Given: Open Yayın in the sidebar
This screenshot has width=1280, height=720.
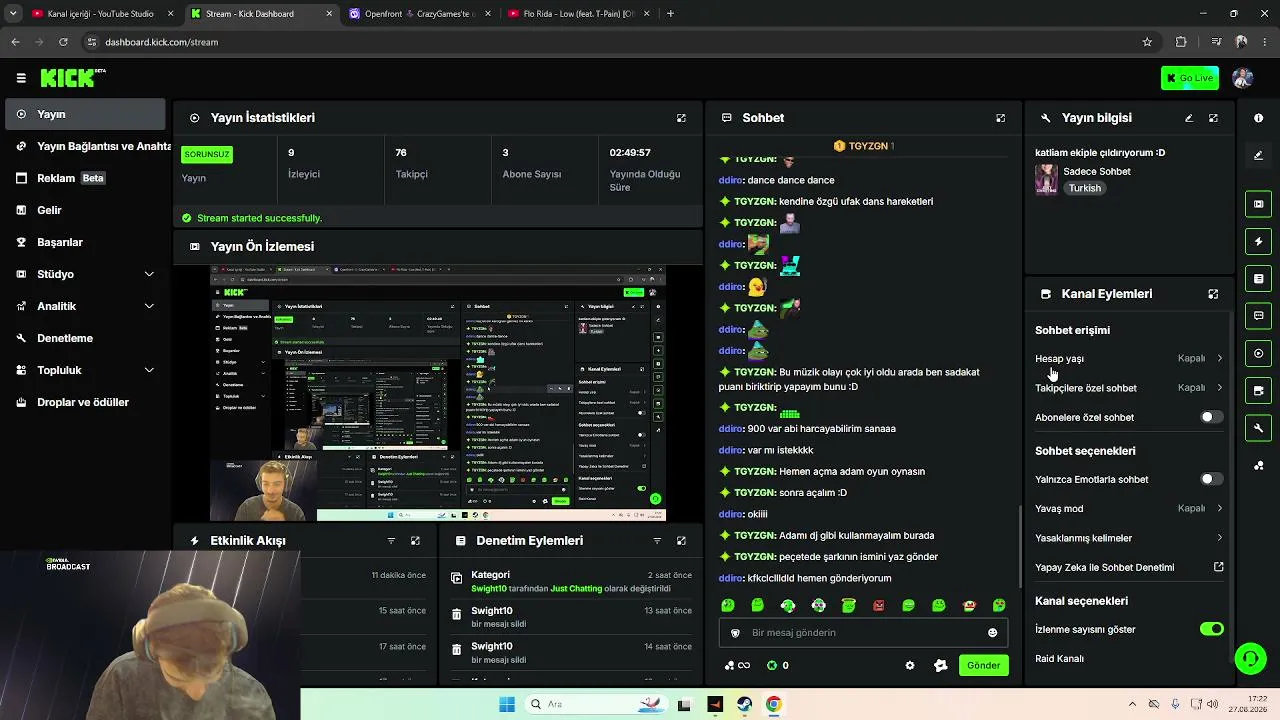Looking at the screenshot, I should [x=84, y=114].
